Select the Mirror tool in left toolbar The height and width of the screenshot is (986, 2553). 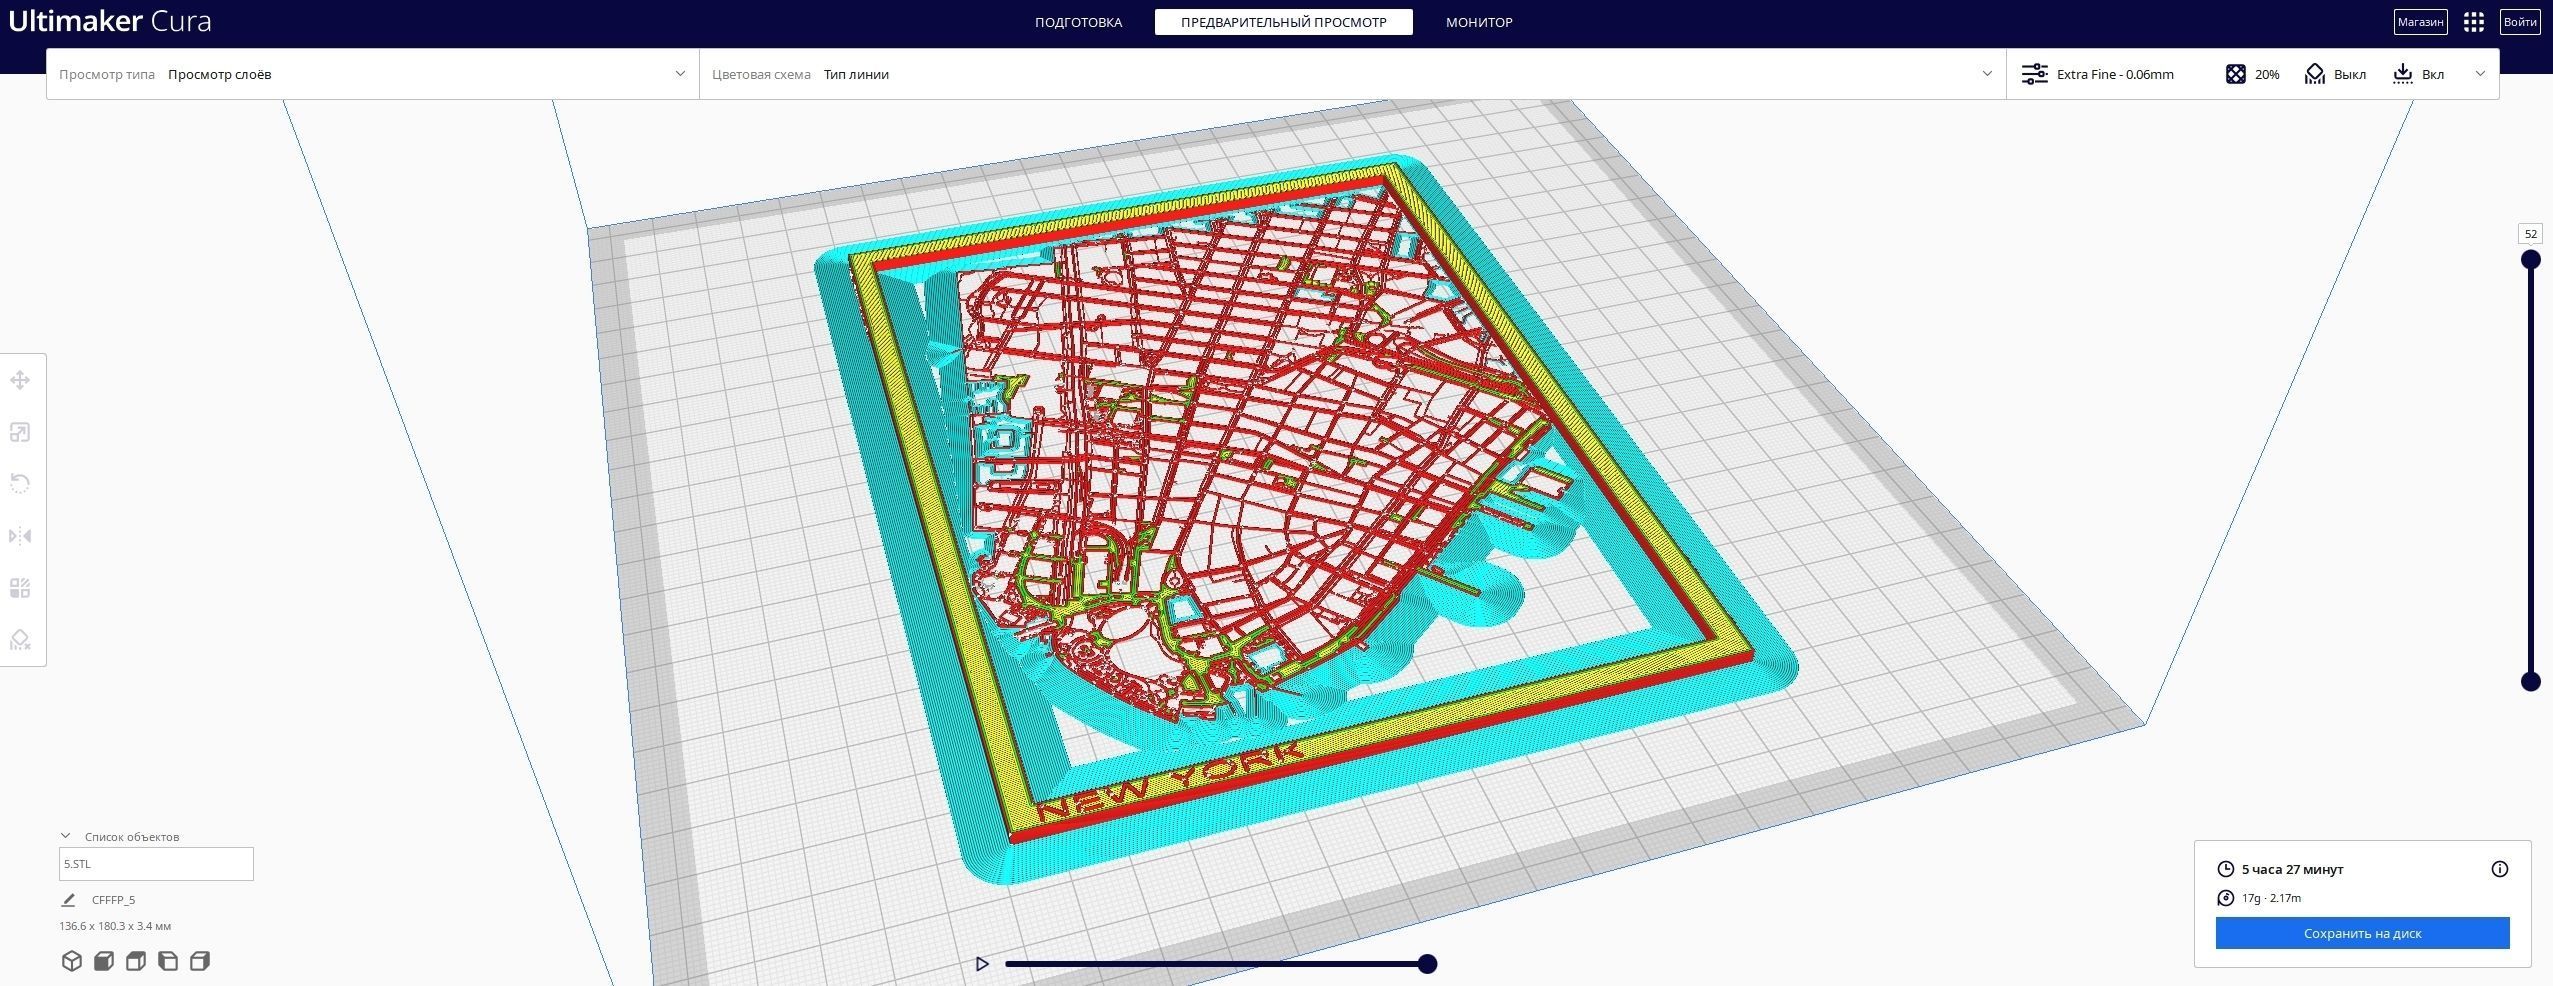[x=20, y=536]
